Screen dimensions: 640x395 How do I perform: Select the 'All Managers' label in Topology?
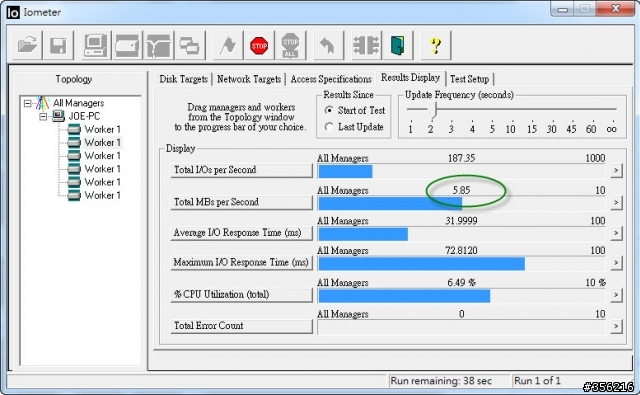(x=78, y=103)
